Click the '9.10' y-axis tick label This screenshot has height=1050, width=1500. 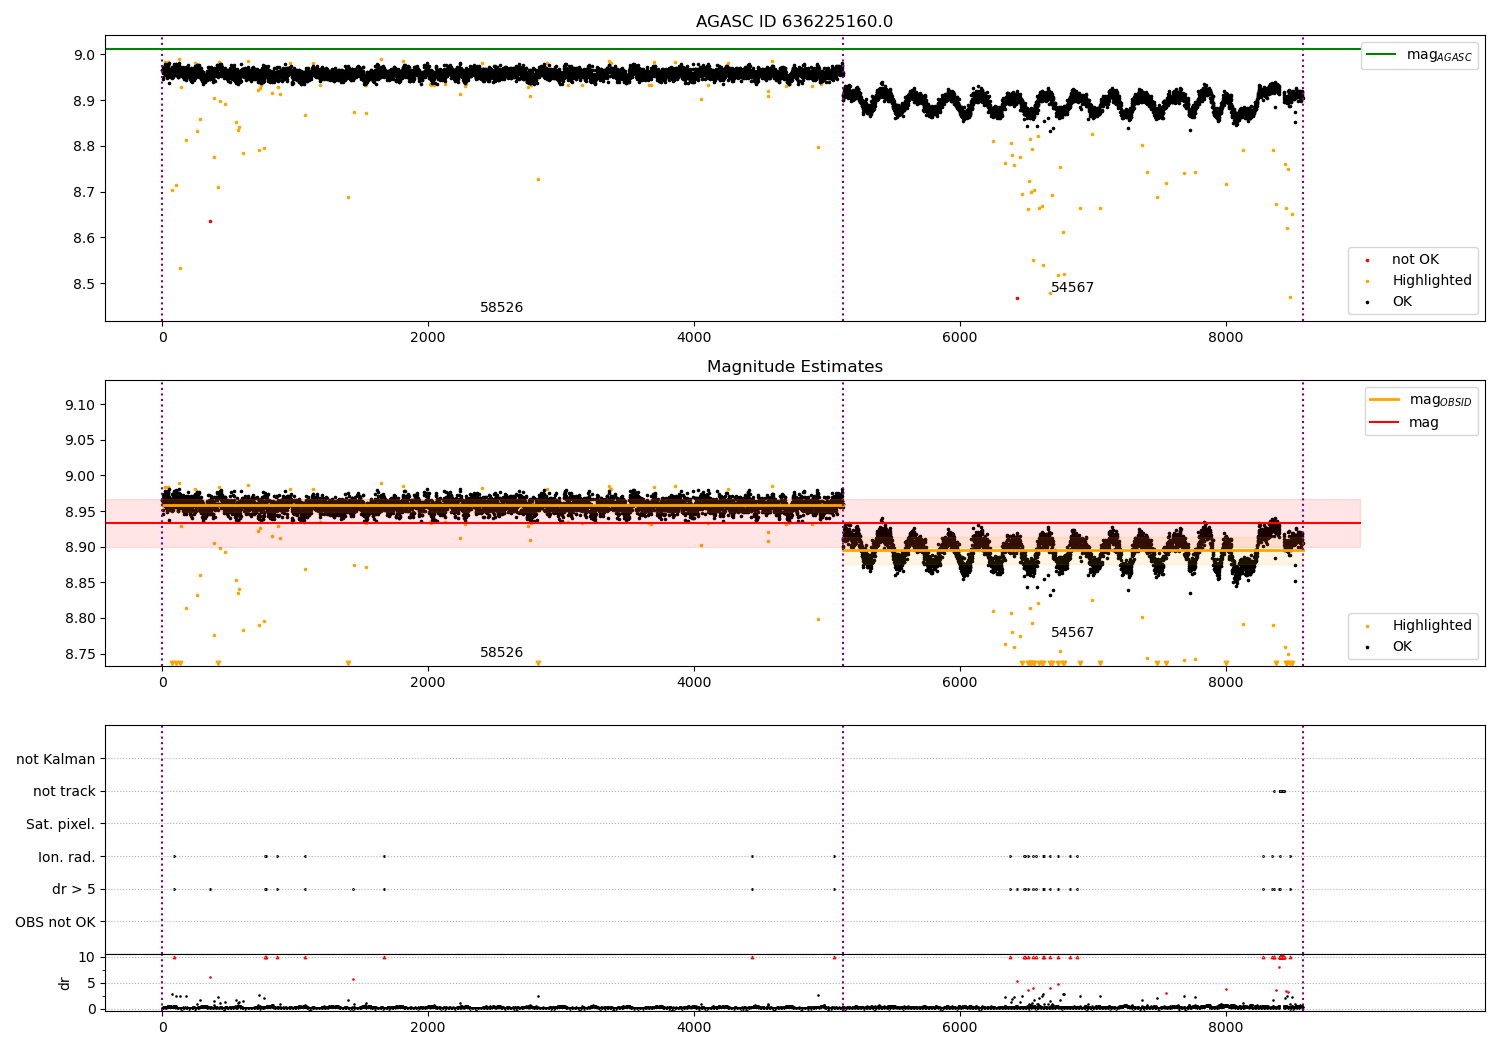(81, 405)
